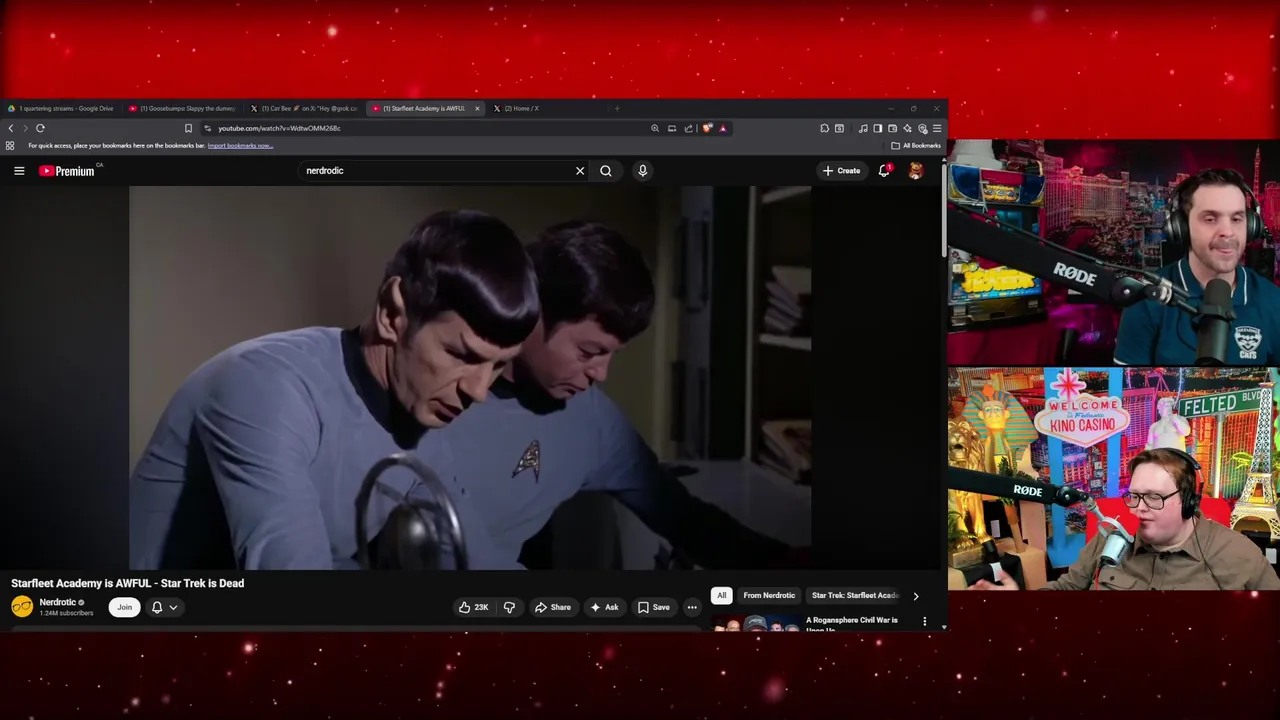Image resolution: width=1280 pixels, height=720 pixels.
Task: Click the 1.24M subscribers text
Action: click(x=66, y=613)
